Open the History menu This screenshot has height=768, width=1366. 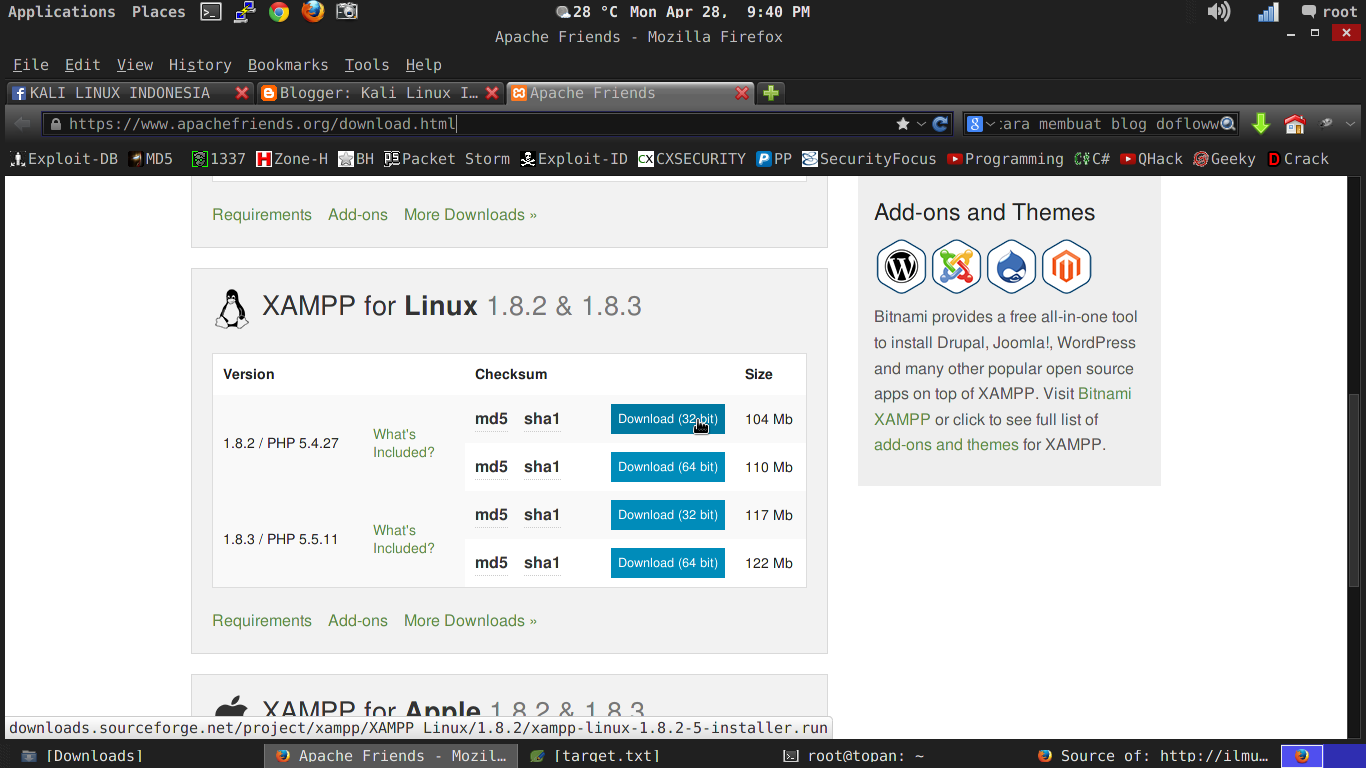[200, 65]
